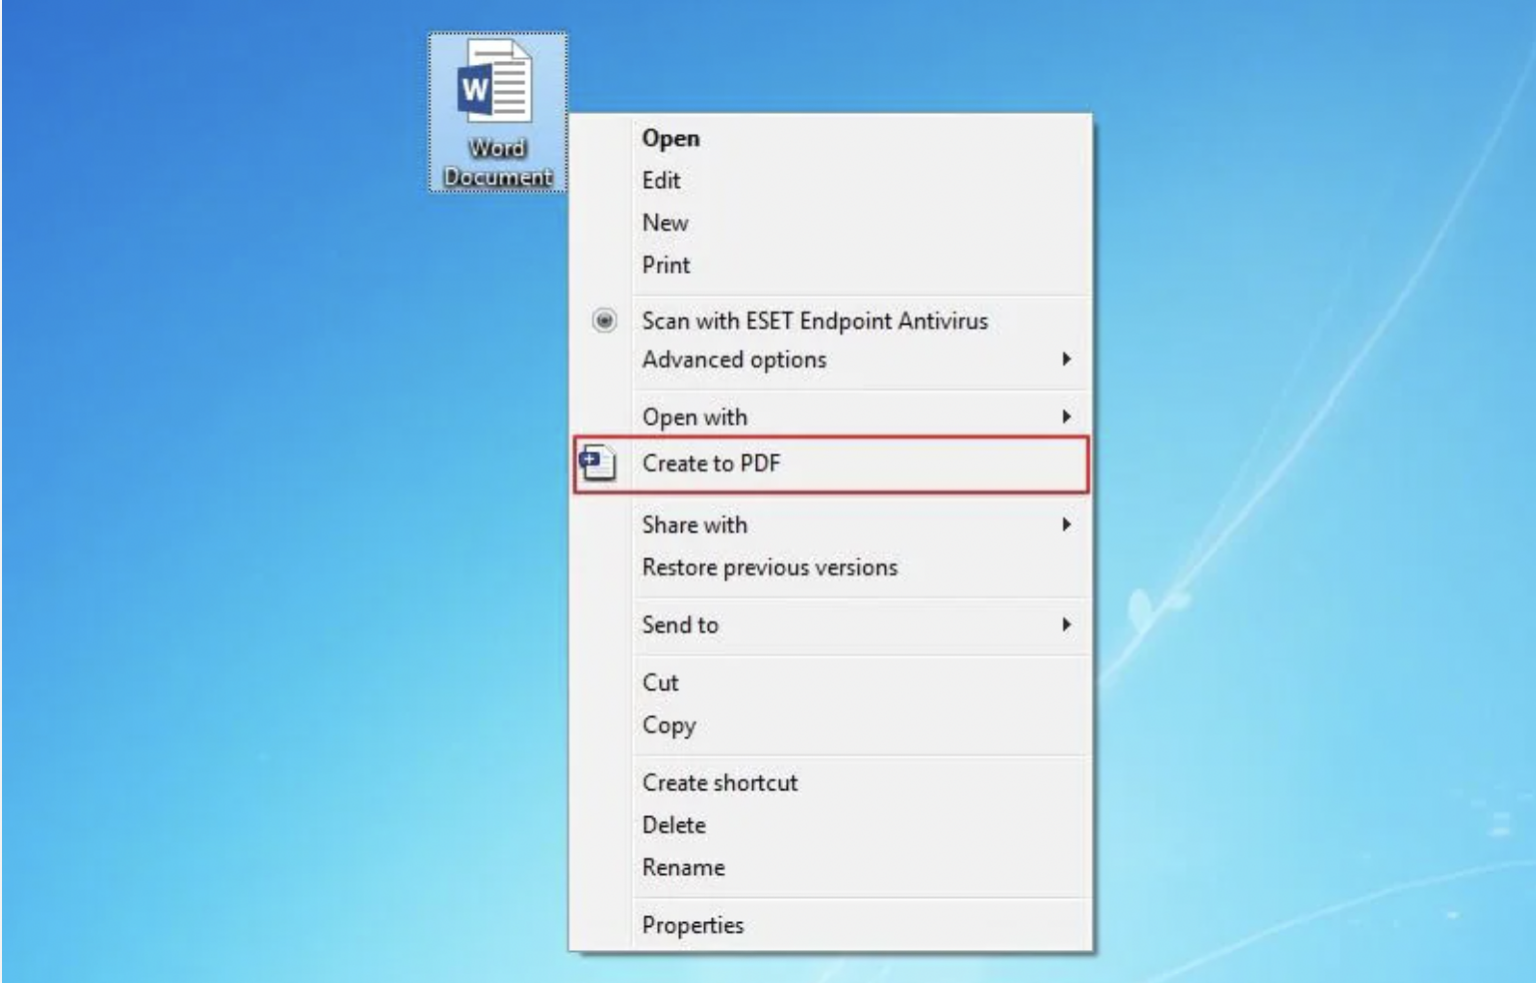
Task: Edit the Word document
Action: [663, 180]
